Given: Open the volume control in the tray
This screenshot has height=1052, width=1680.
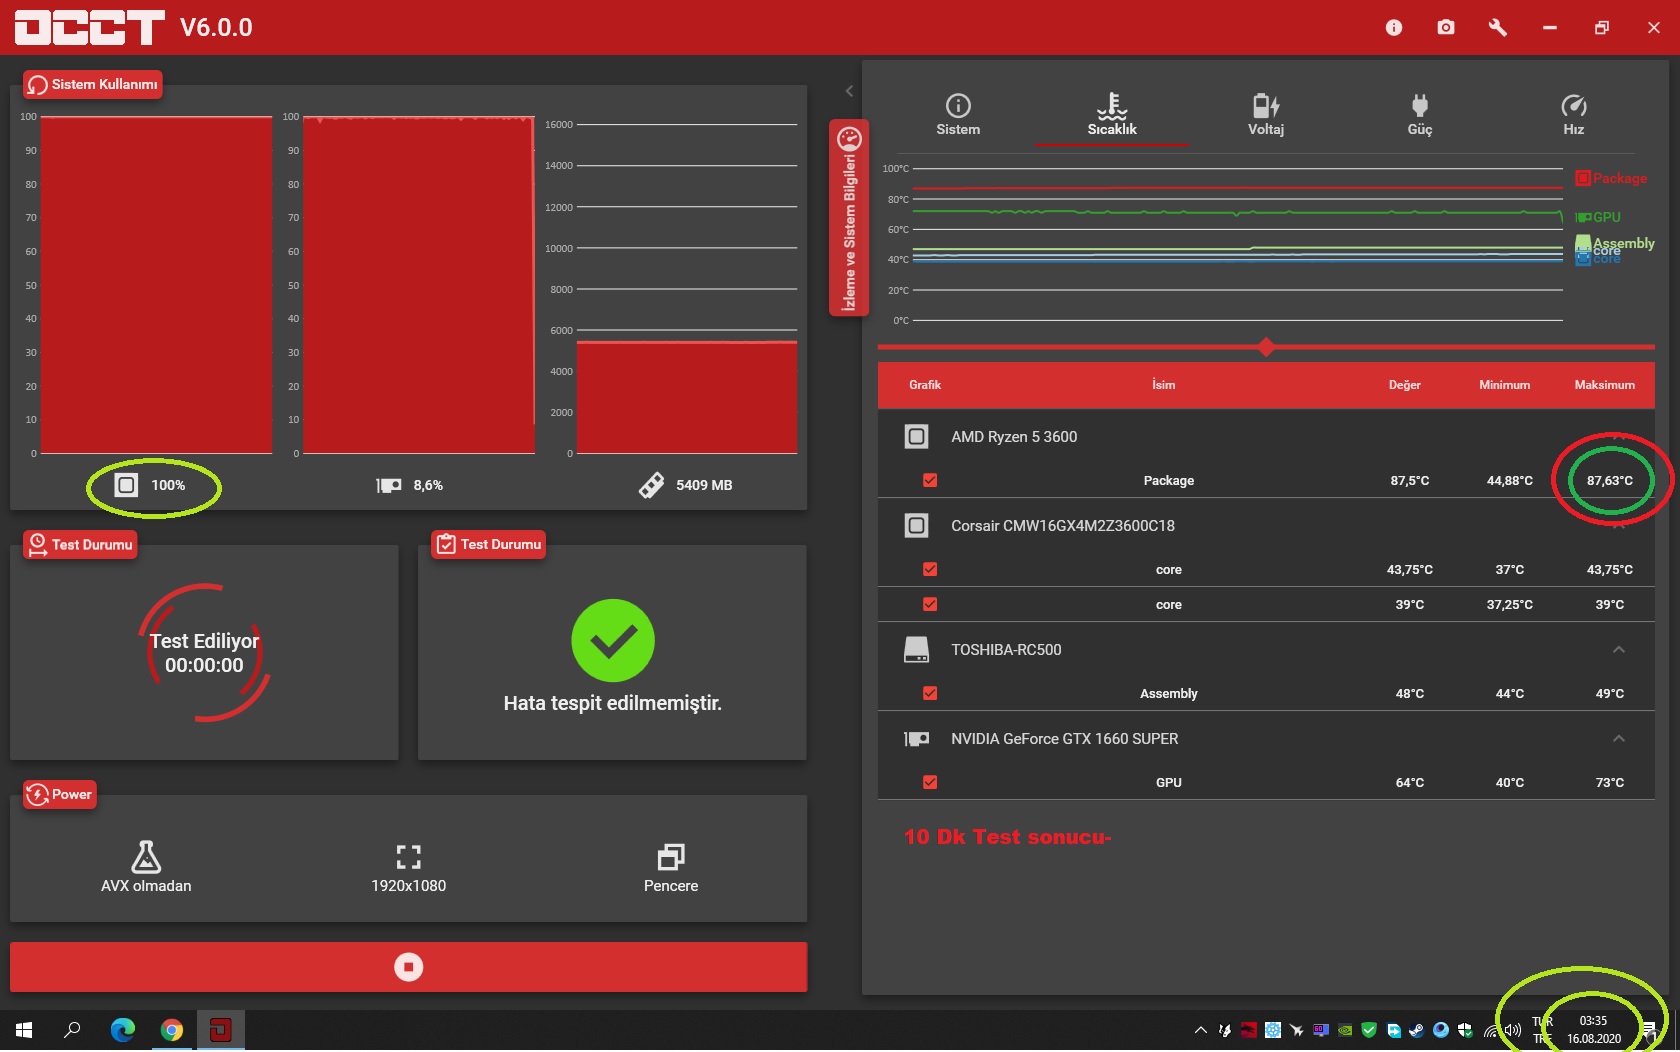Looking at the screenshot, I should [1513, 1030].
